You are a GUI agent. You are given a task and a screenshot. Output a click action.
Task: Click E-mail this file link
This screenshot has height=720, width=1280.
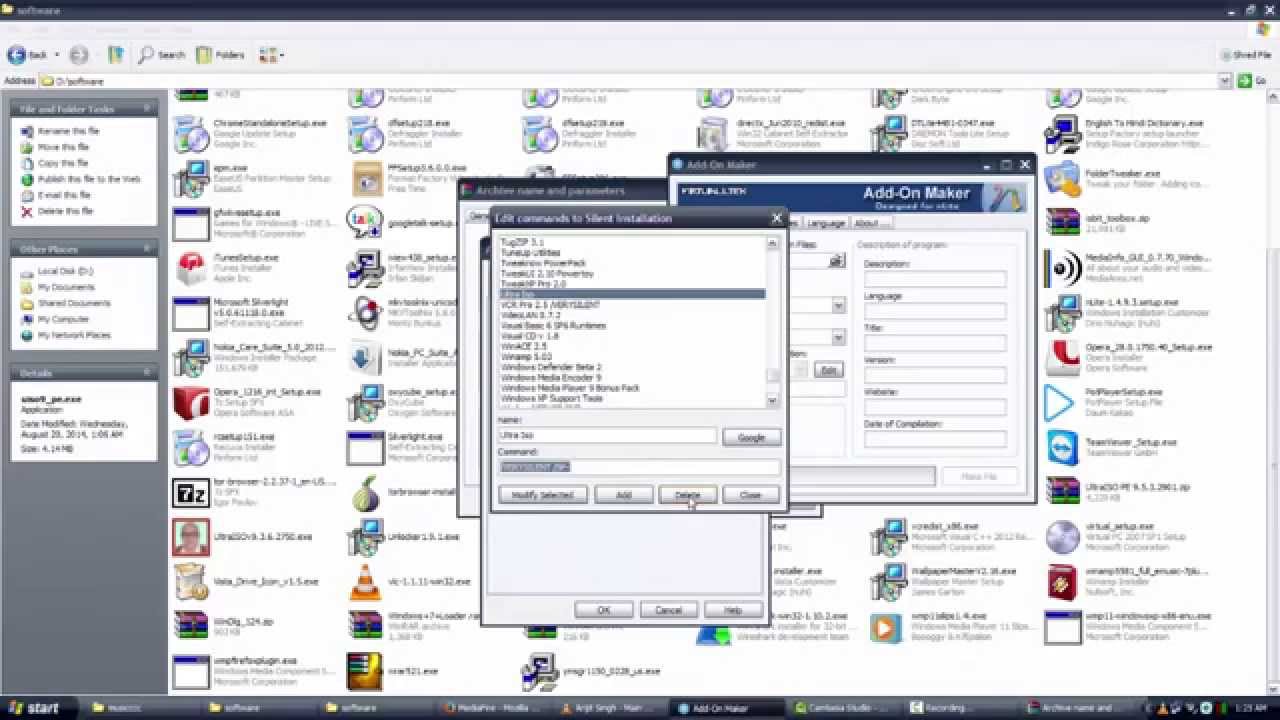(x=64, y=195)
